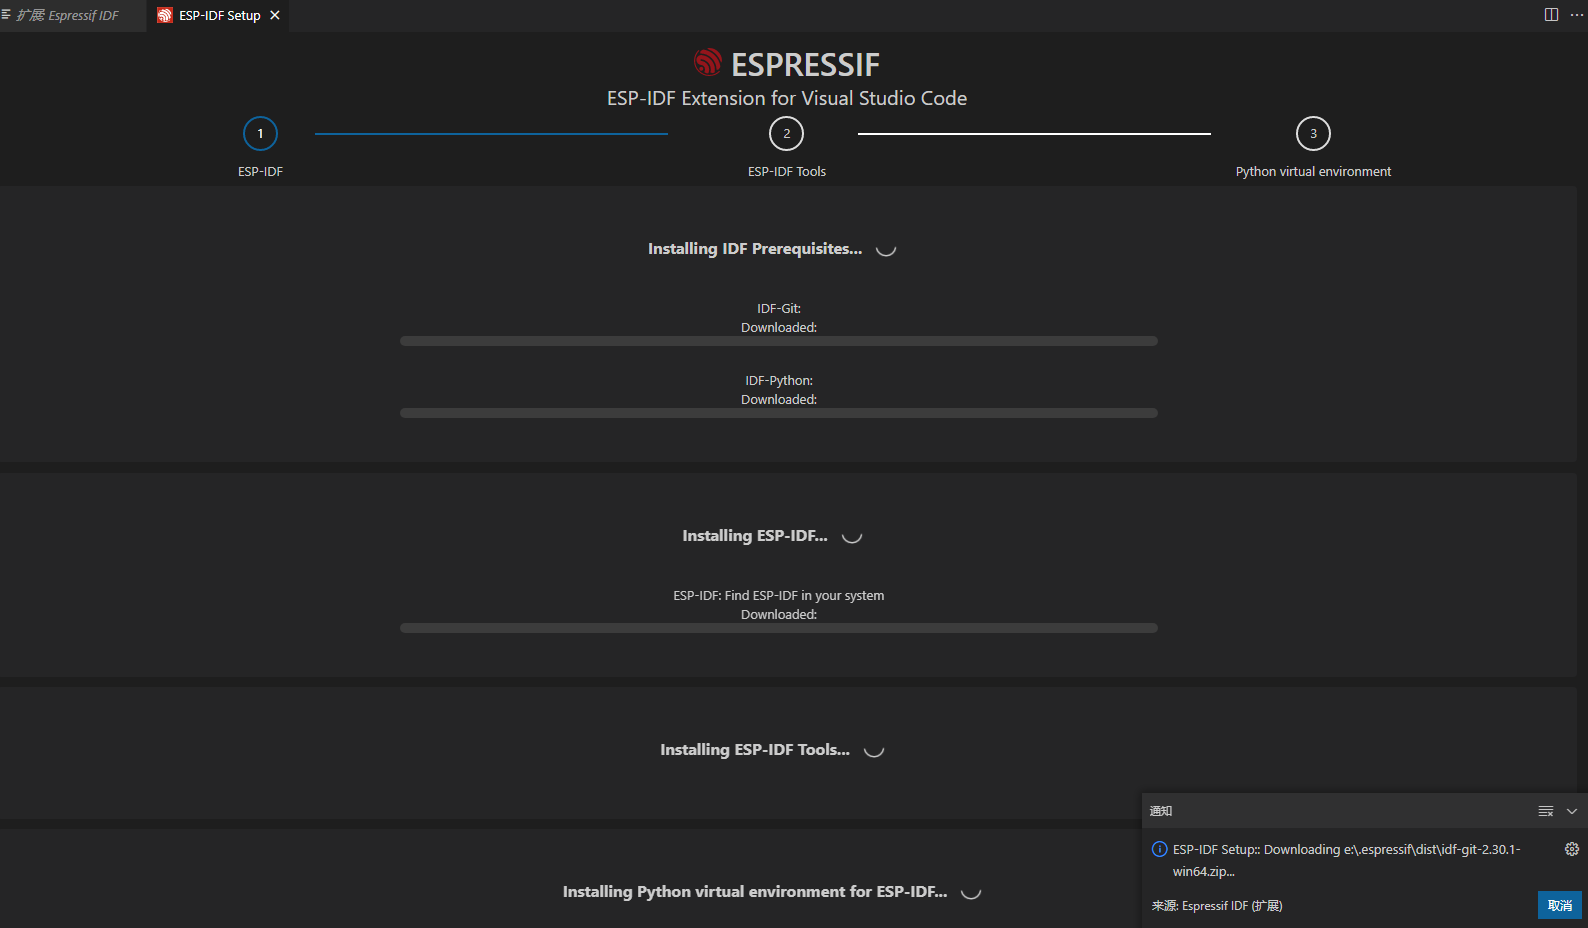This screenshot has width=1588, height=928.
Task: Click the 'ESP-IDF Extension for Visual Studio Code' subtitle
Action: (x=787, y=98)
